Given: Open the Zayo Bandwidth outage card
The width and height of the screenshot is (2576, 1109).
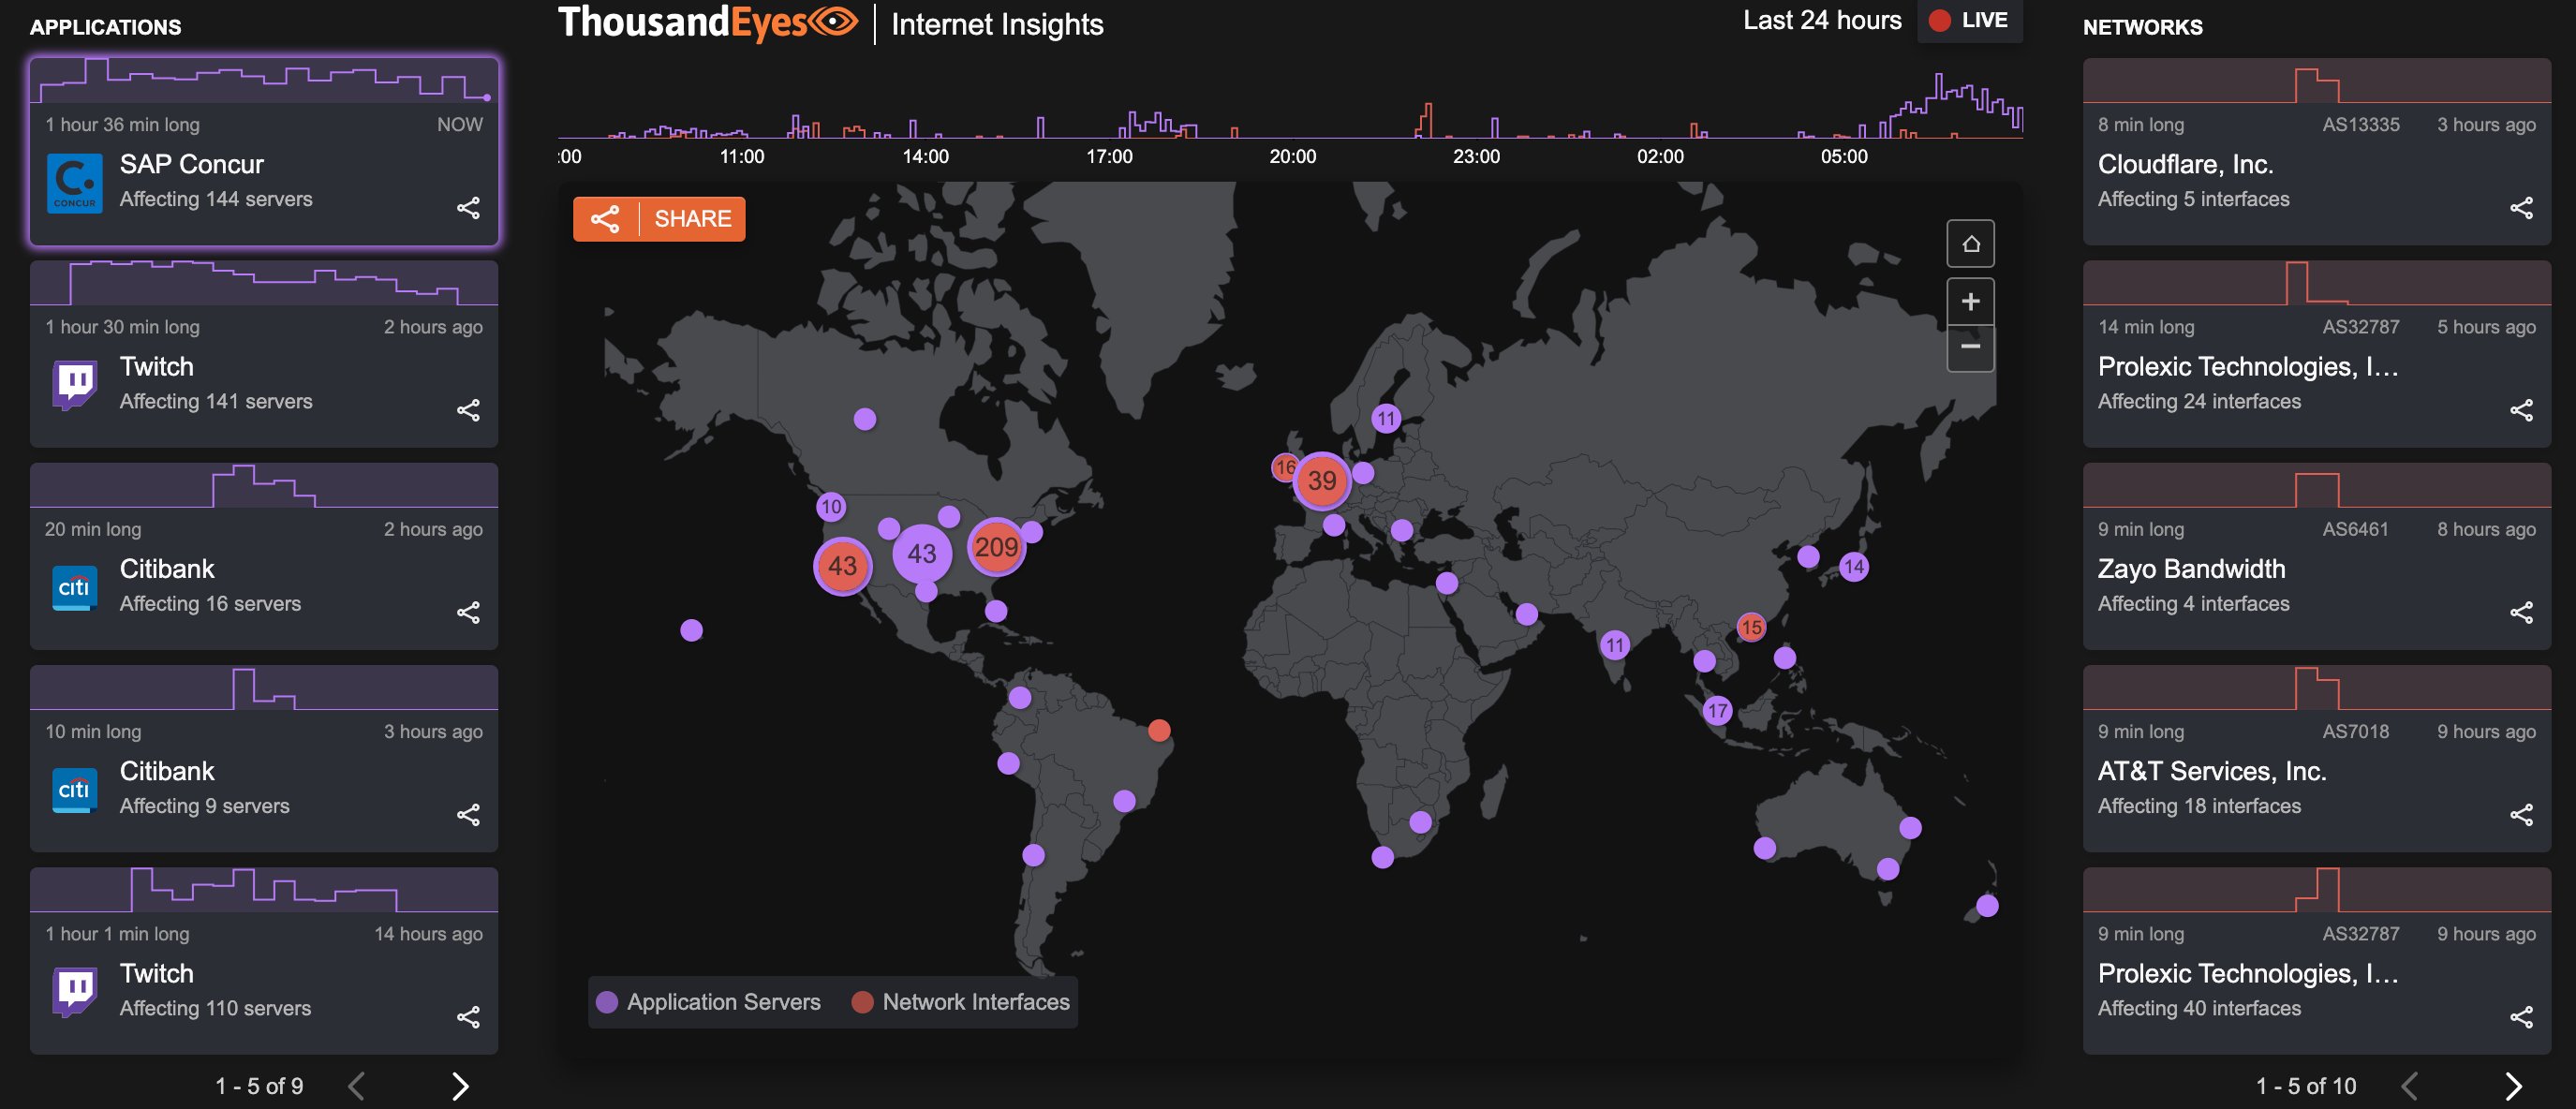Looking at the screenshot, I should coord(2317,556).
